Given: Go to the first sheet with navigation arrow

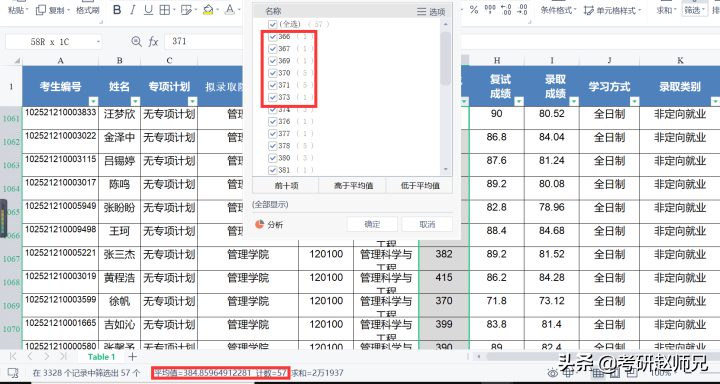Looking at the screenshot, I should (x=13, y=356).
